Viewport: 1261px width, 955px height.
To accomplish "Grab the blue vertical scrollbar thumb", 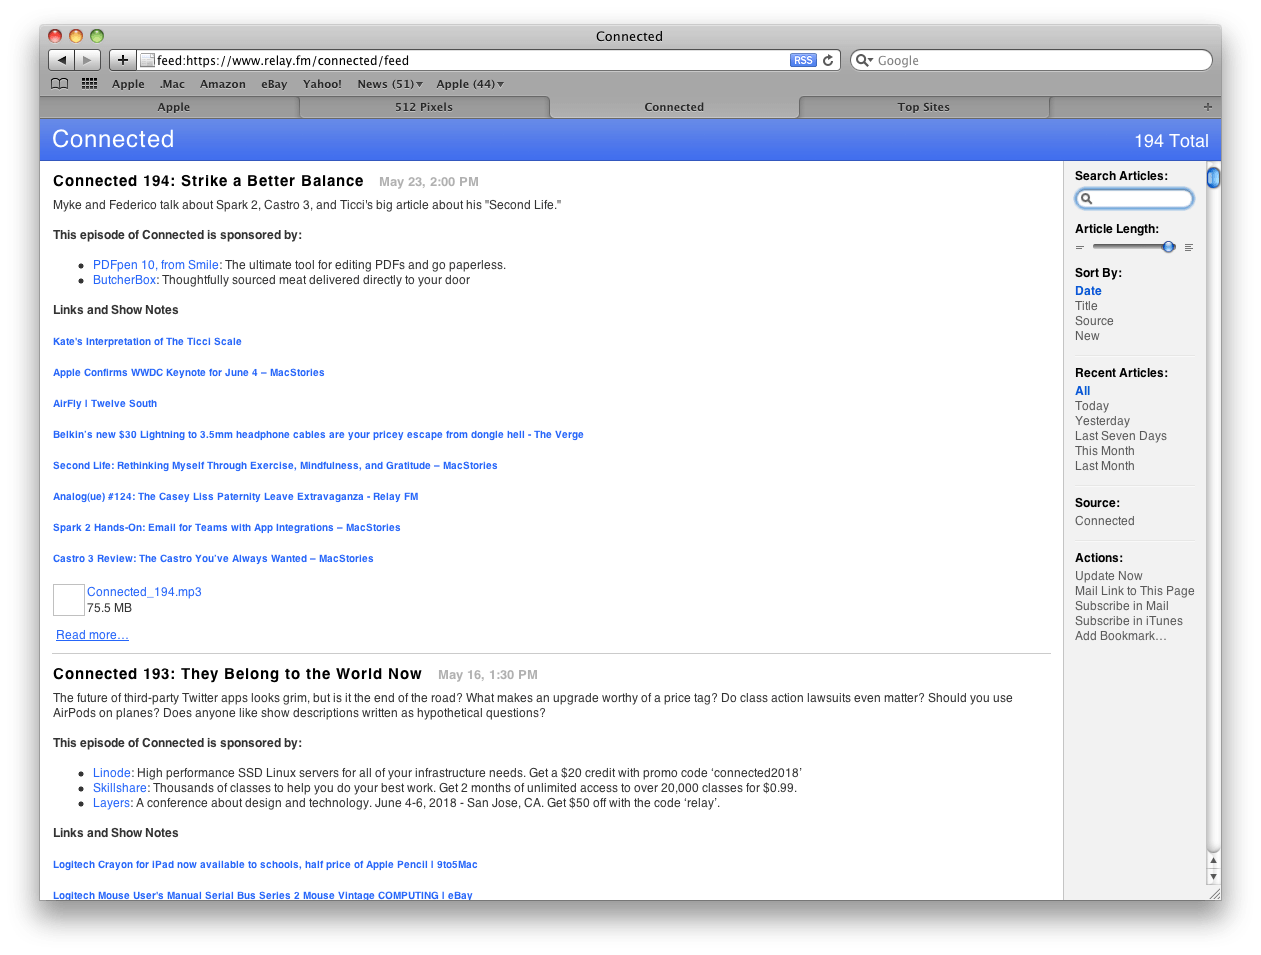I will tap(1213, 178).
